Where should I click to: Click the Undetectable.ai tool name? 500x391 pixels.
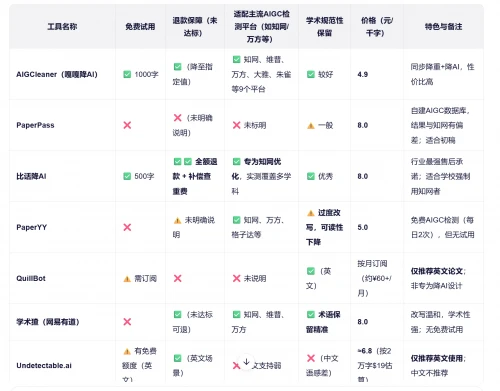coord(44,365)
